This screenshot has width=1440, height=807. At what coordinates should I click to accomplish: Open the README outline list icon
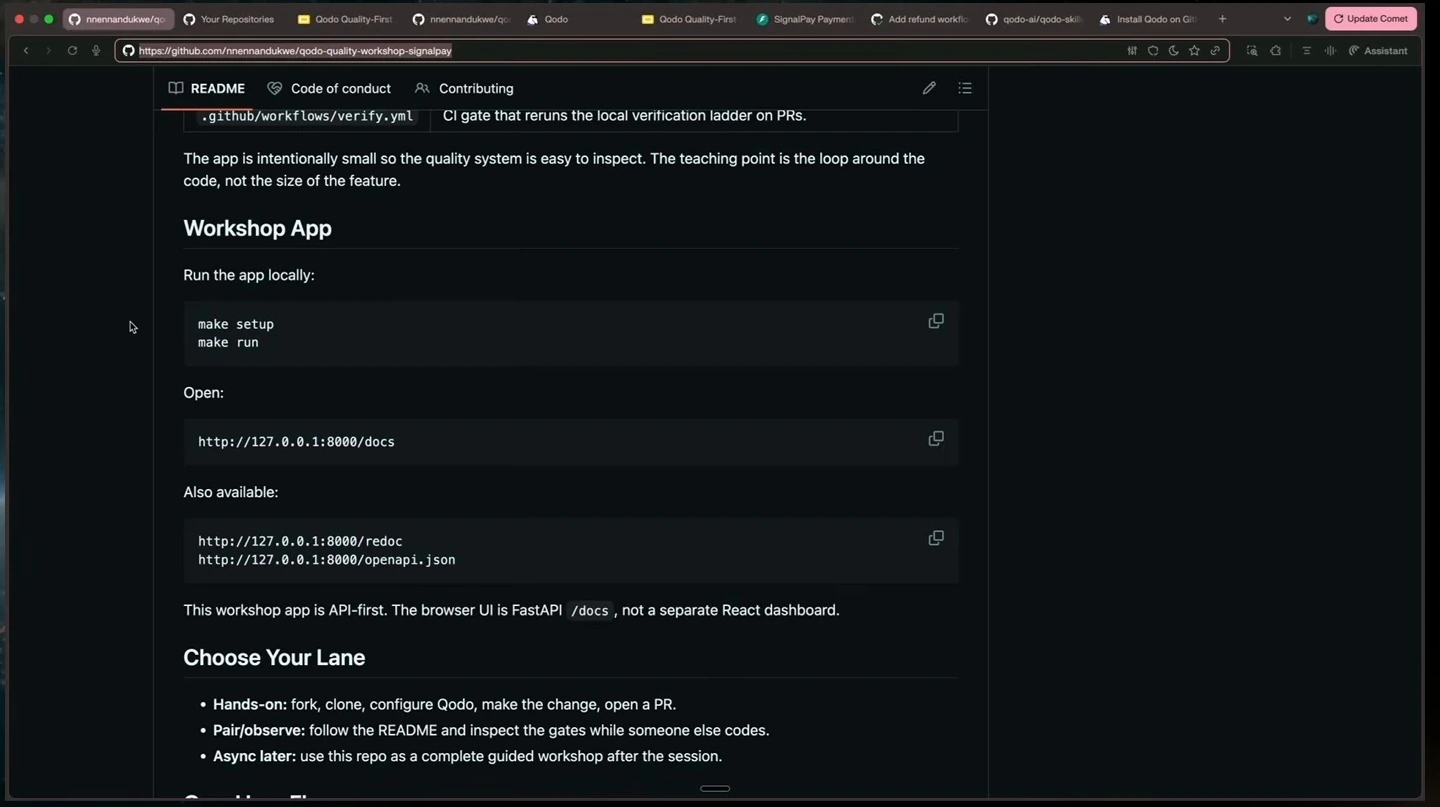[x=965, y=88]
